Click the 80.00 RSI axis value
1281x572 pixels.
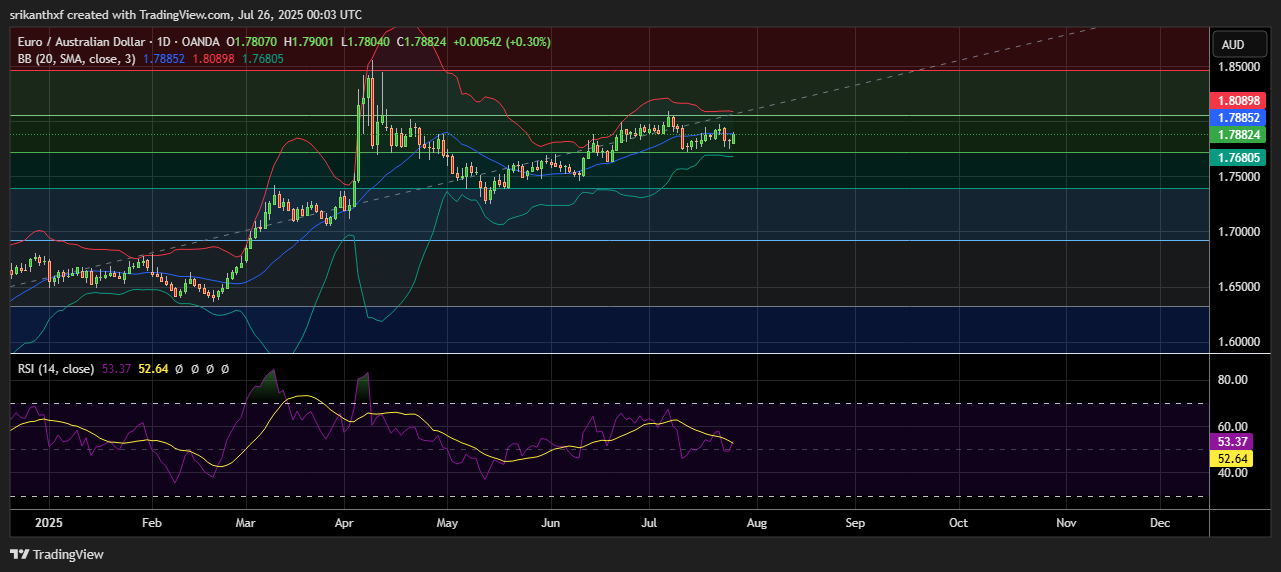(x=1233, y=380)
